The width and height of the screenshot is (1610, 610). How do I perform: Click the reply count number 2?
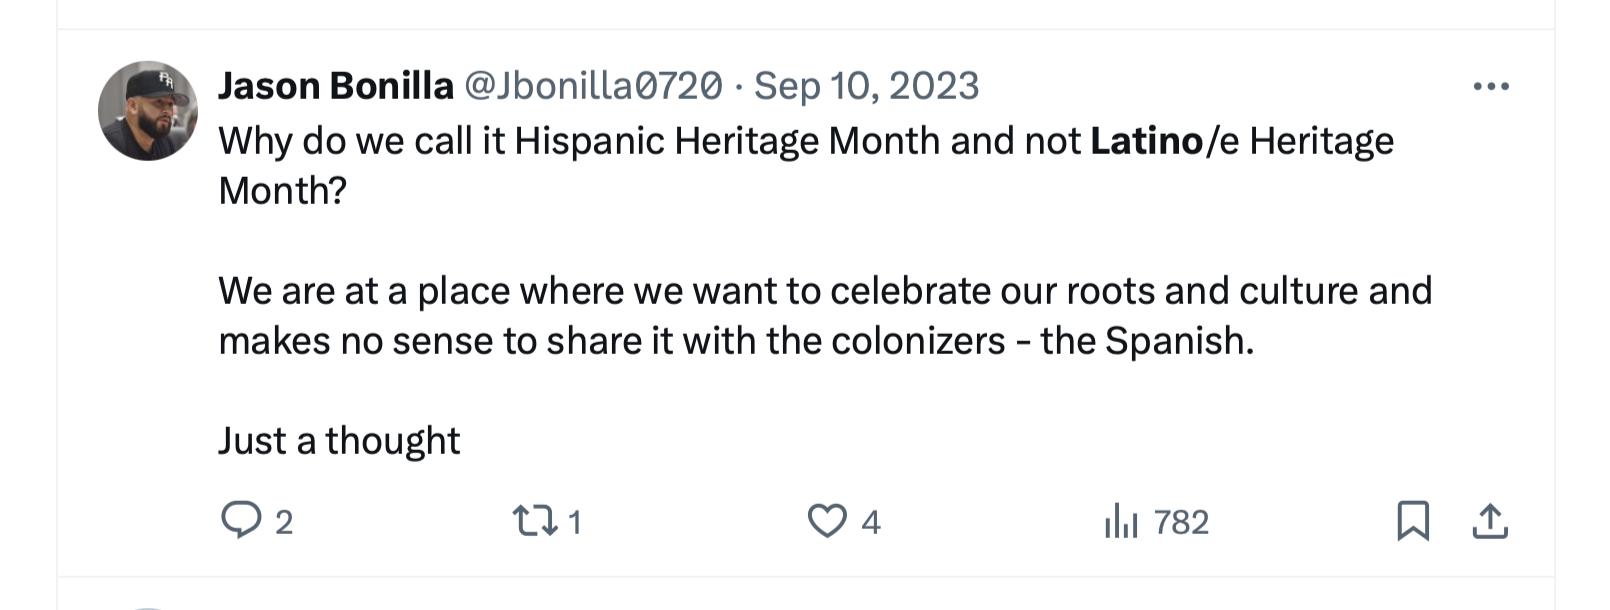(x=284, y=522)
